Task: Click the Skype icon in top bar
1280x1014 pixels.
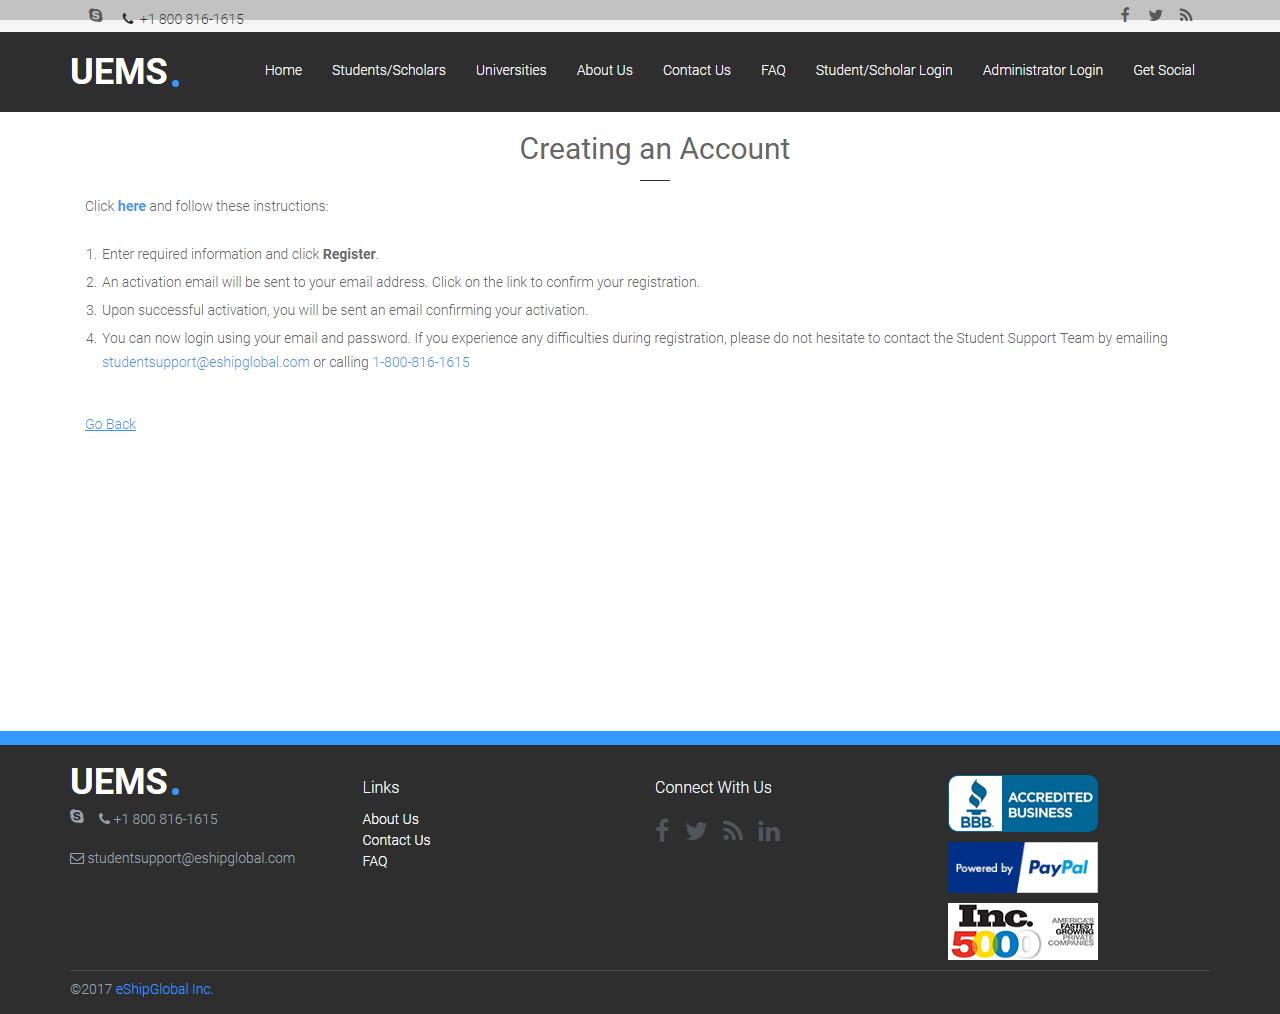Action: [96, 15]
